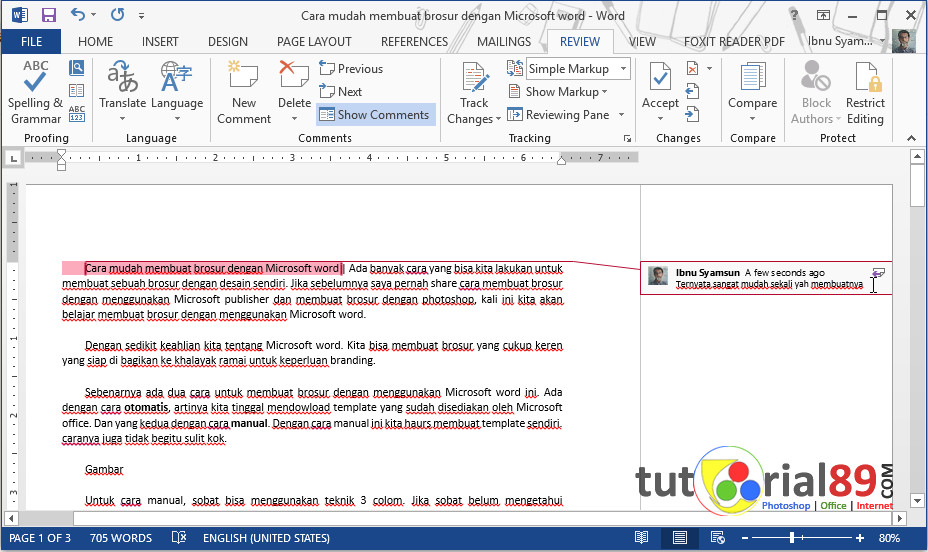Switch to the INSERT tab
The height and width of the screenshot is (552, 928).
pos(160,41)
